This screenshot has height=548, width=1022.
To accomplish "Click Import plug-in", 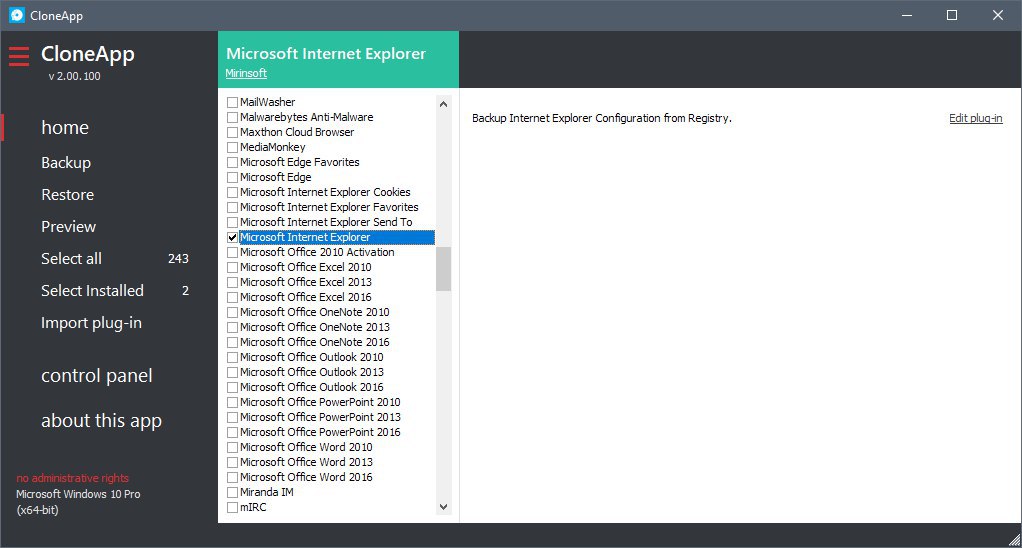I will 91,323.
